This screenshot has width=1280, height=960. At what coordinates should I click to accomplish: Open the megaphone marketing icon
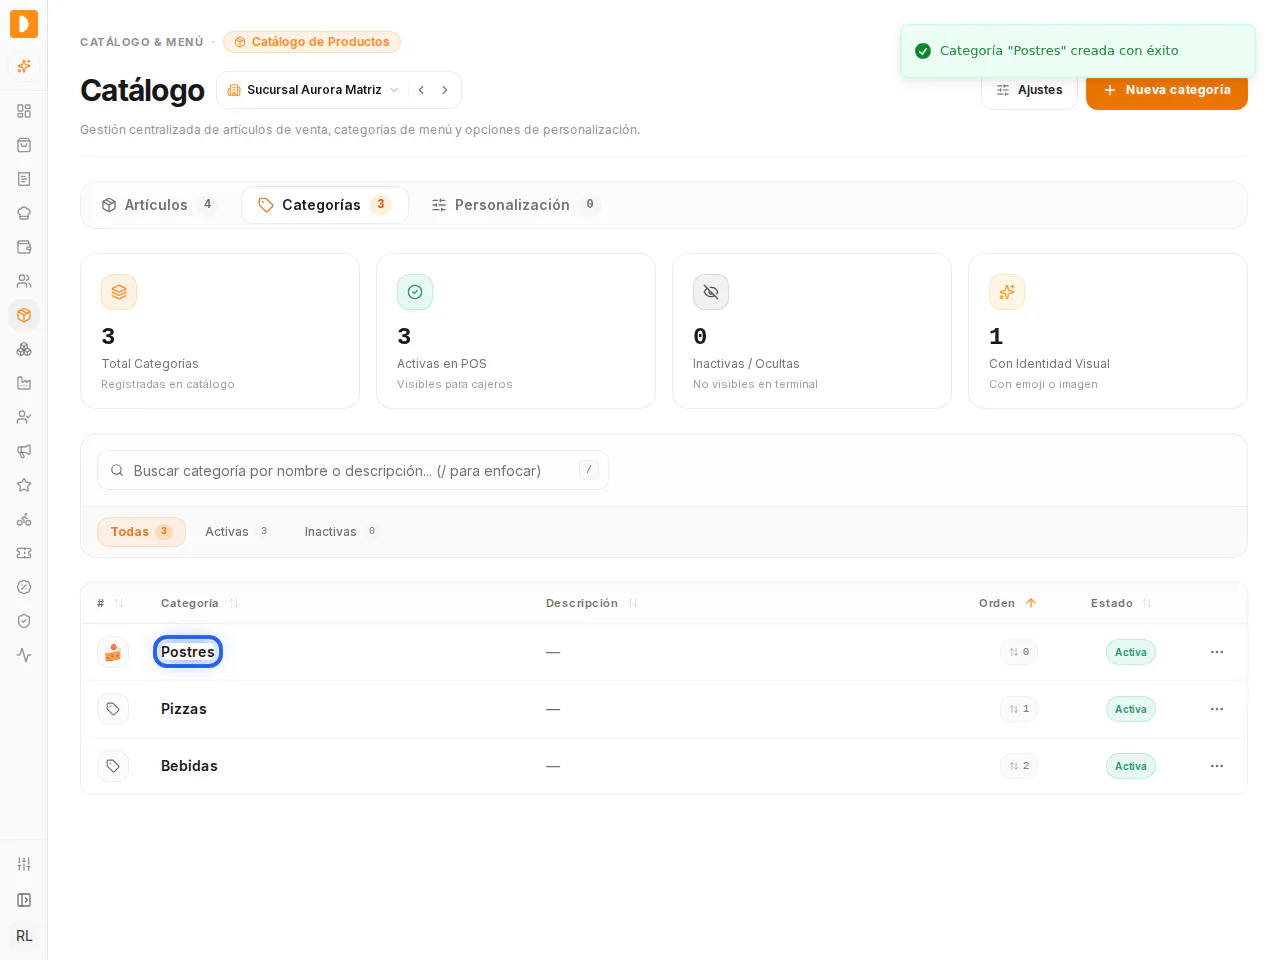(x=24, y=451)
